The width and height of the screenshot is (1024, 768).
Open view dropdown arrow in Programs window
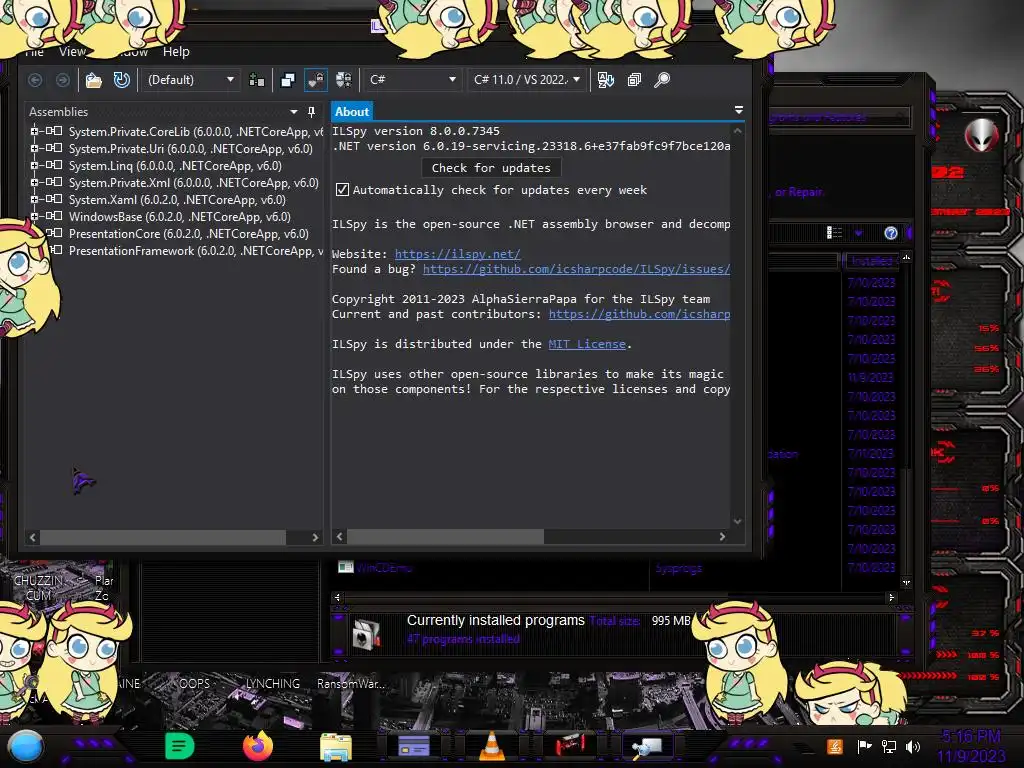click(858, 233)
